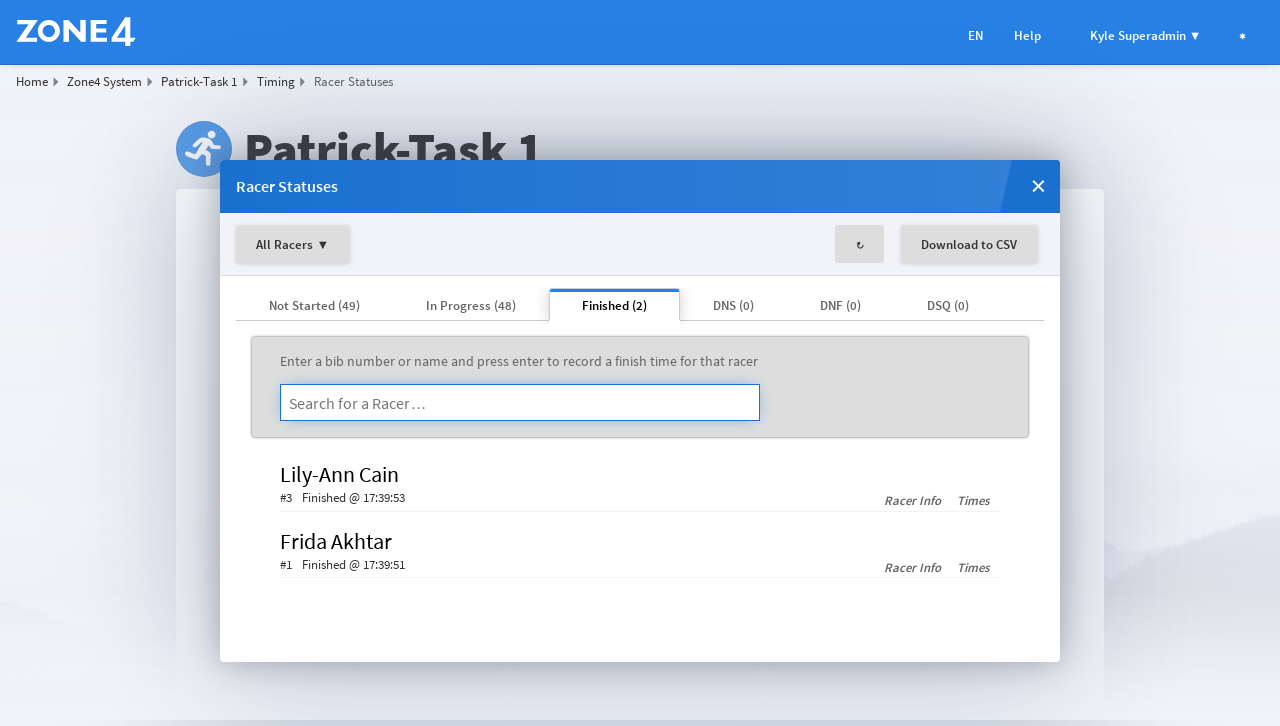Open Help in the top bar
The image size is (1280, 726).
coord(1027,36)
